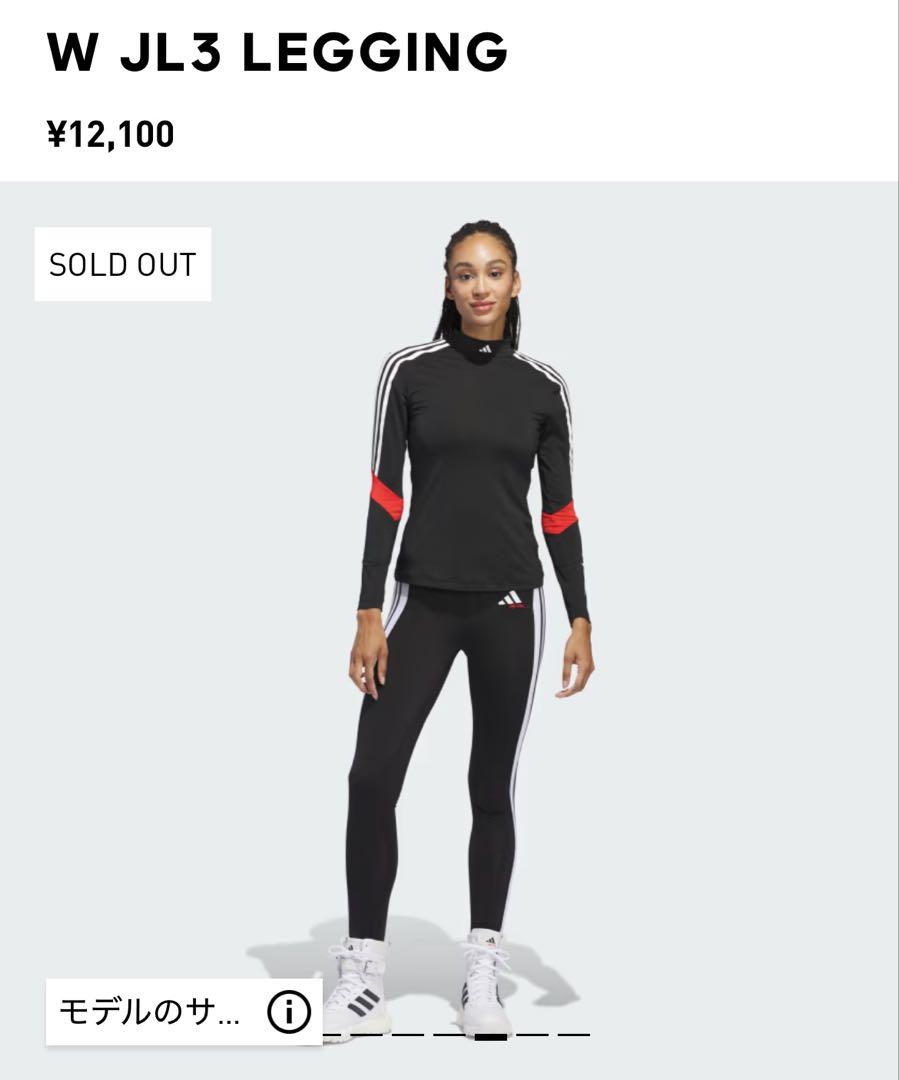Screen dimensions: 899x1080
Task: Click the white side stripes on the leggings
Action: 526,744
